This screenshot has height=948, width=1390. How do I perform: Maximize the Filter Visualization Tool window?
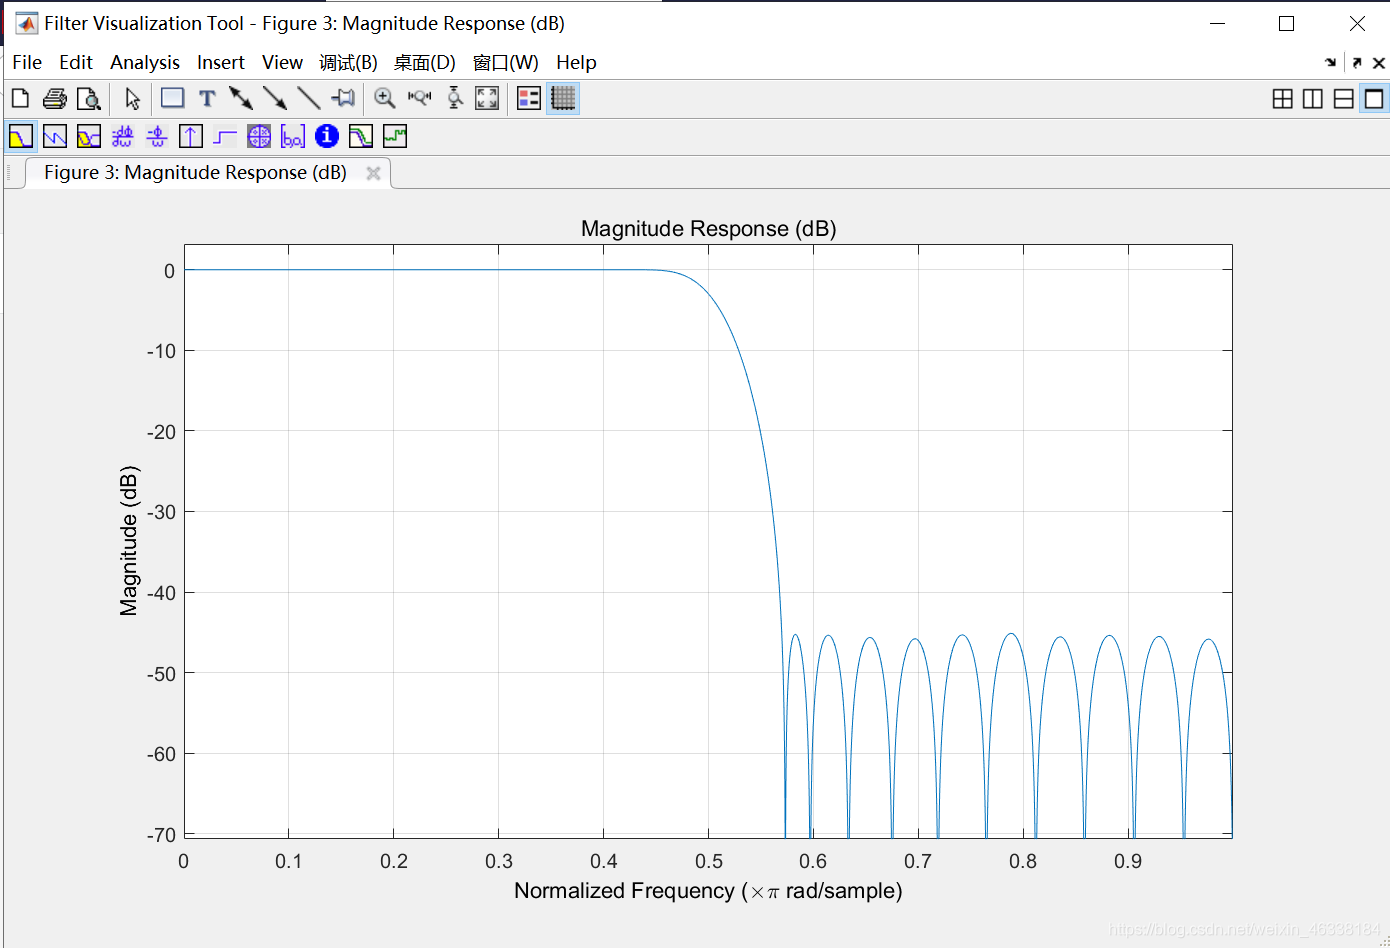pyautogui.click(x=1287, y=23)
